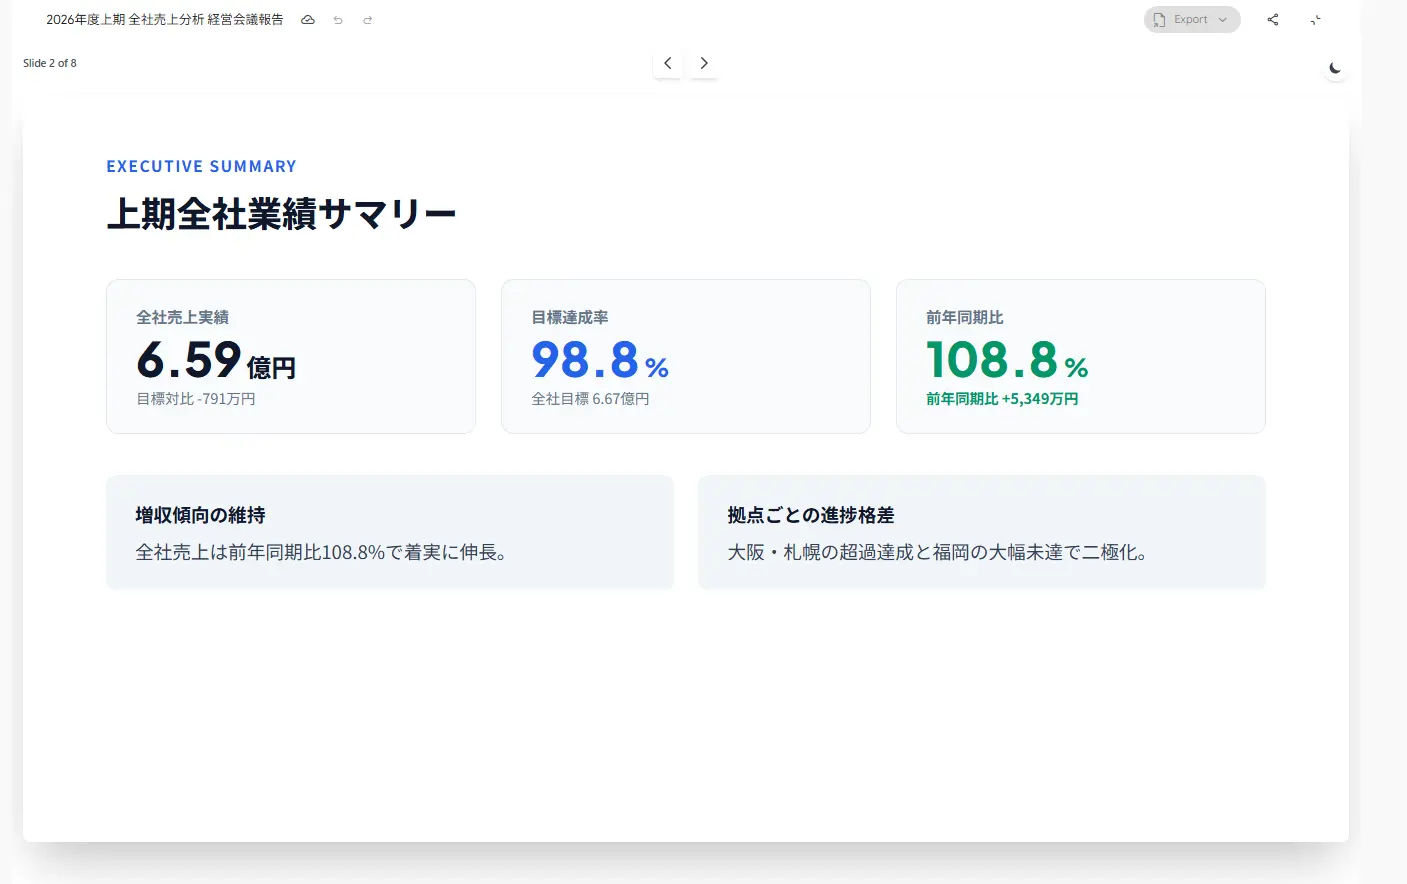This screenshot has height=884, width=1407.
Task: Redo the last undone change
Action: 368,20
